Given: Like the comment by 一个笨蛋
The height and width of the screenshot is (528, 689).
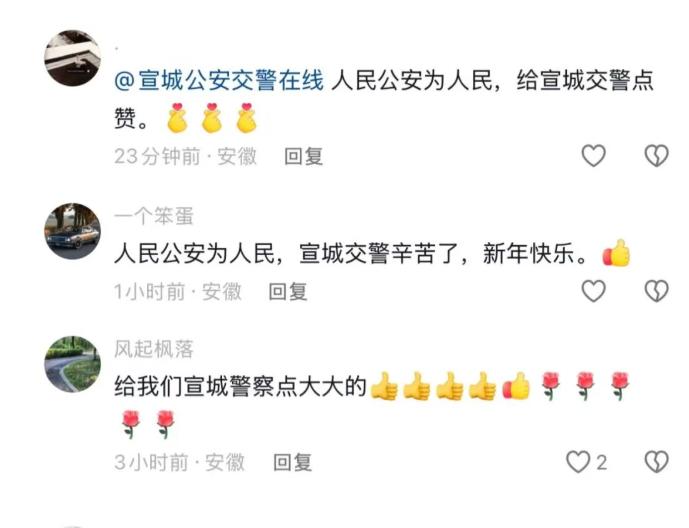Looking at the screenshot, I should (x=593, y=291).
